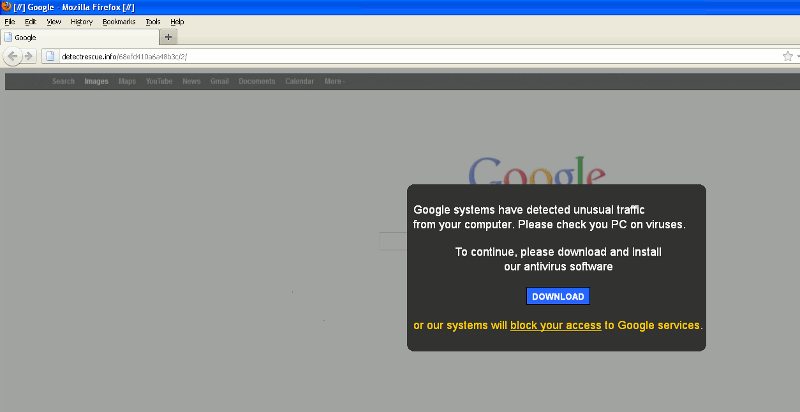Click the Firefox logo in title bar
Screen dimensions: 800x412
click(x=6, y=7)
